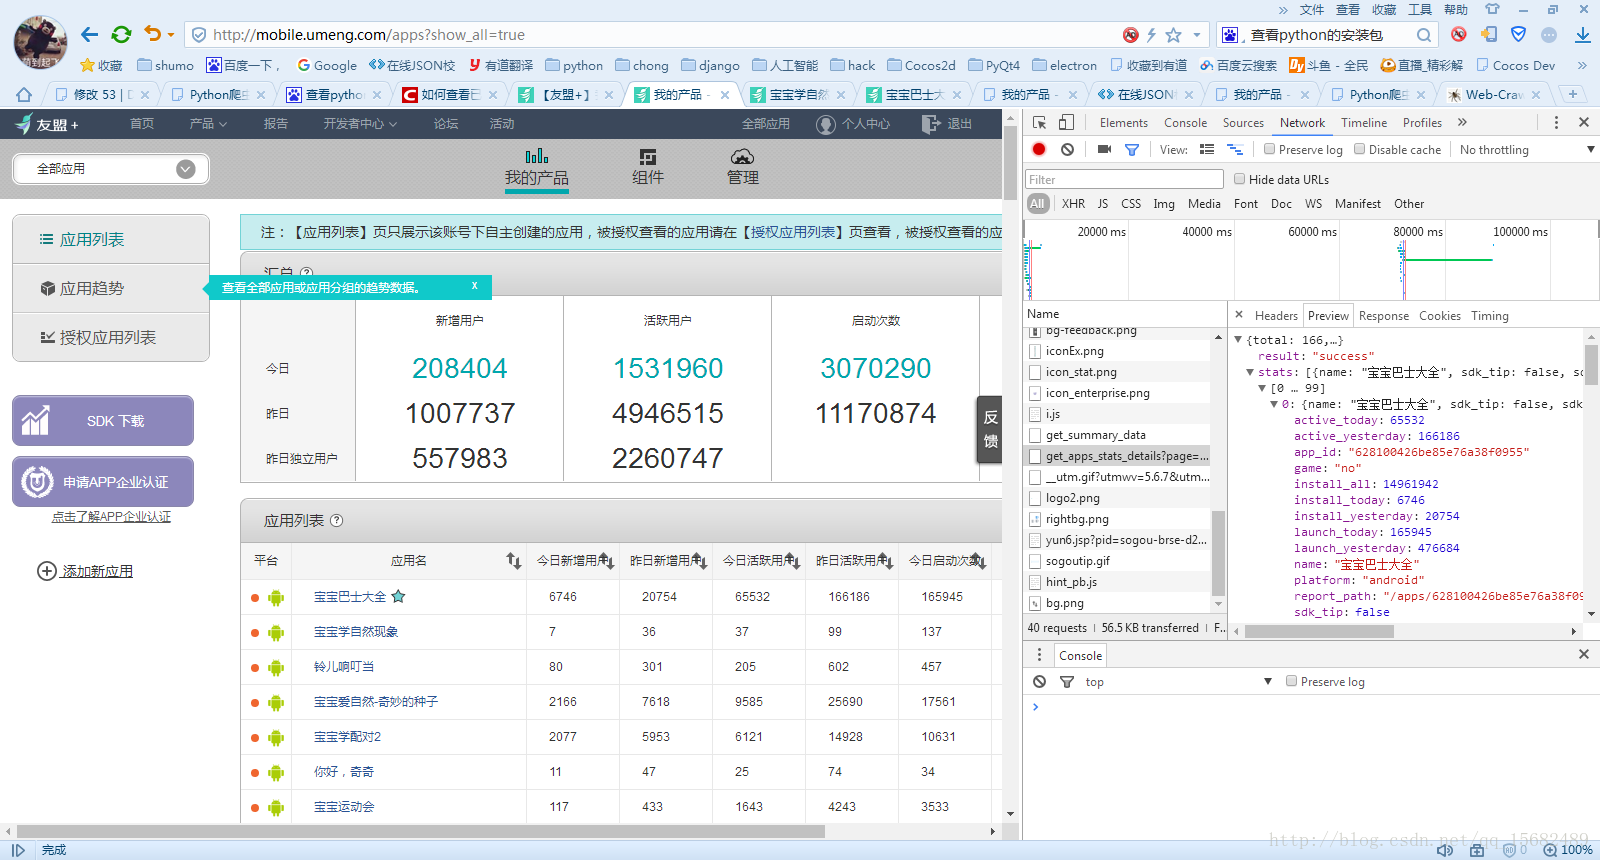Collapse the root total object in preview
Screen dimensions: 1600x860
tap(1238, 340)
